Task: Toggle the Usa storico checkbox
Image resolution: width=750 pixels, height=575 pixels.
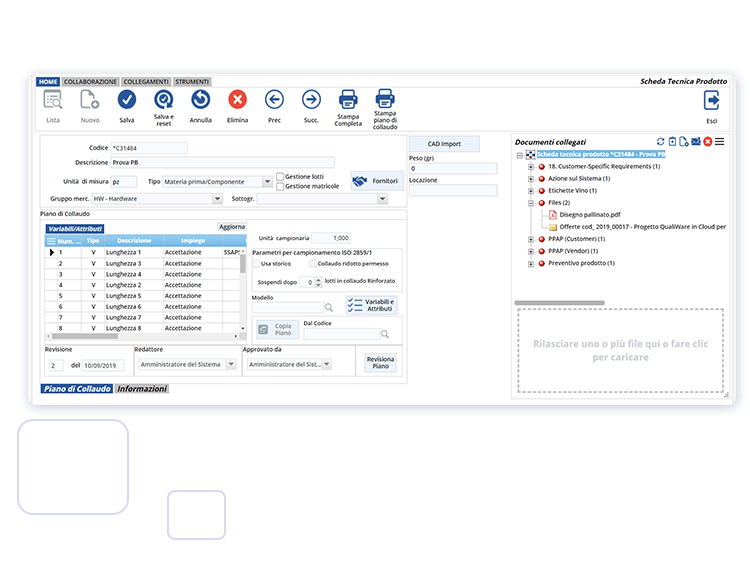Action: pyautogui.click(x=256, y=264)
